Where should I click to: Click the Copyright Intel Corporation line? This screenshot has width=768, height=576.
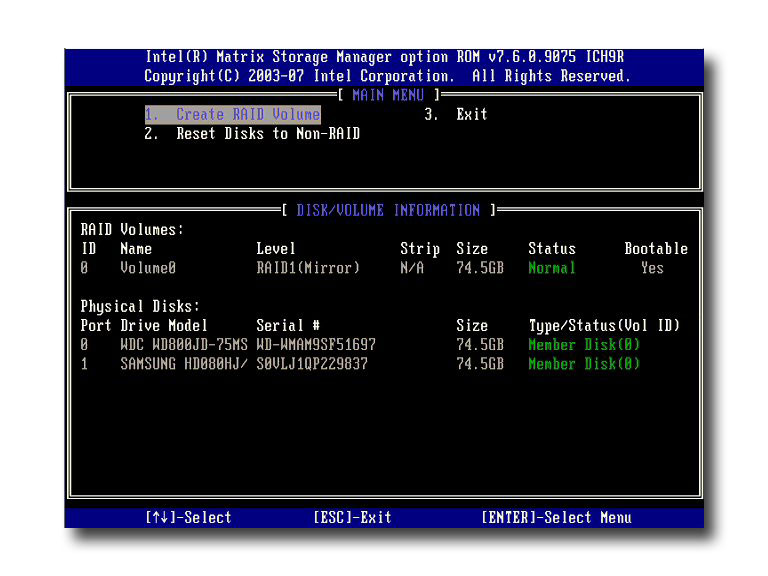(x=387, y=76)
